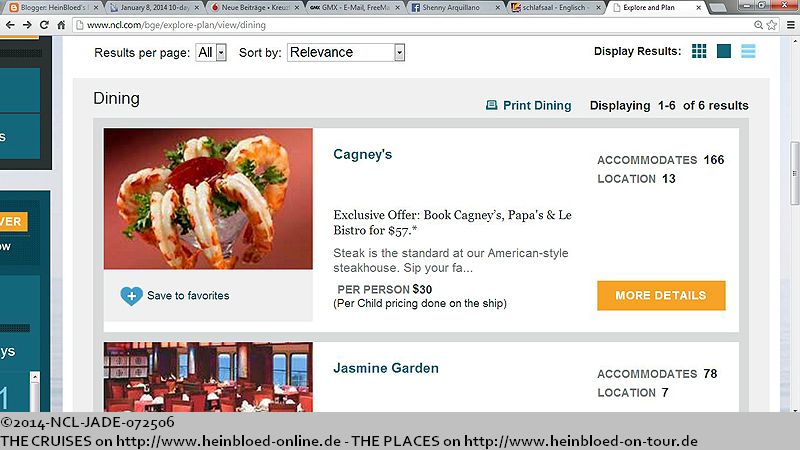Open the Jasmine Garden restaurant link
The width and height of the screenshot is (800, 450).
point(386,368)
